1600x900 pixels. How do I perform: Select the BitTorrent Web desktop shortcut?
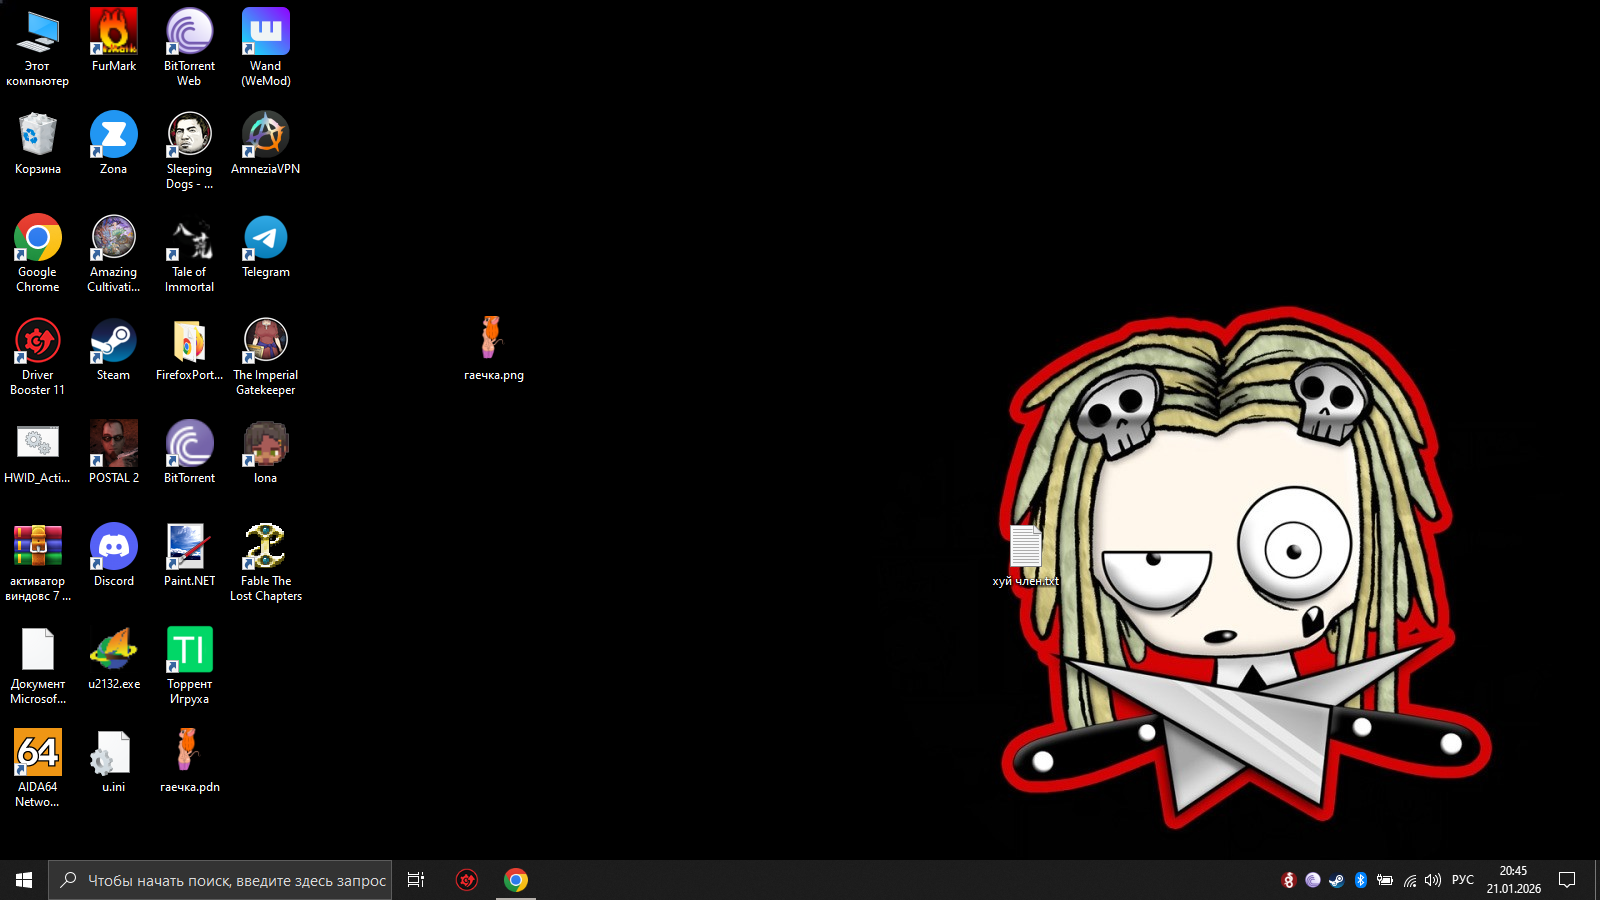189,47
